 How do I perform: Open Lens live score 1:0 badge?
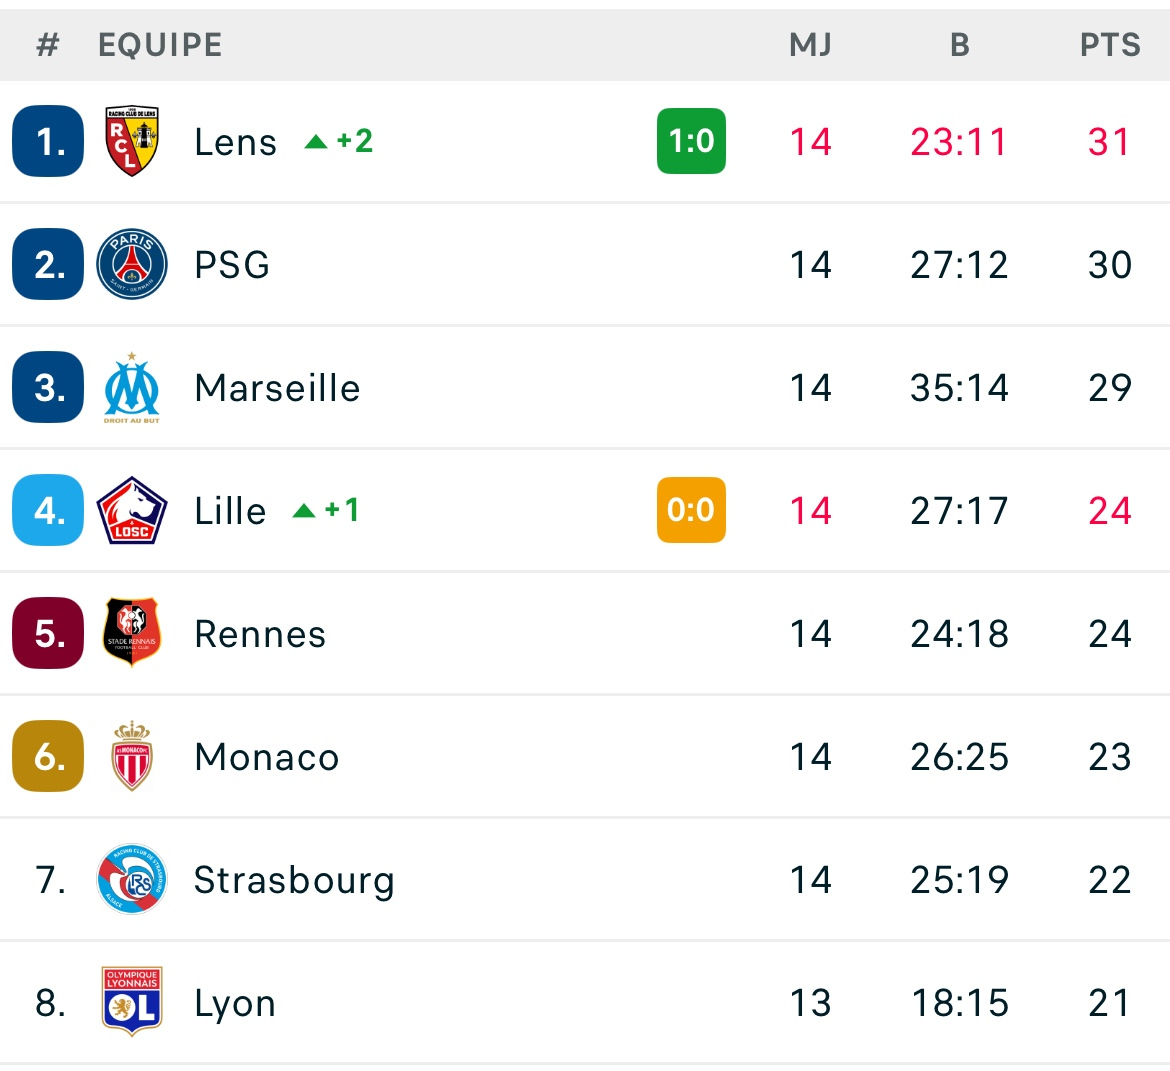691,141
